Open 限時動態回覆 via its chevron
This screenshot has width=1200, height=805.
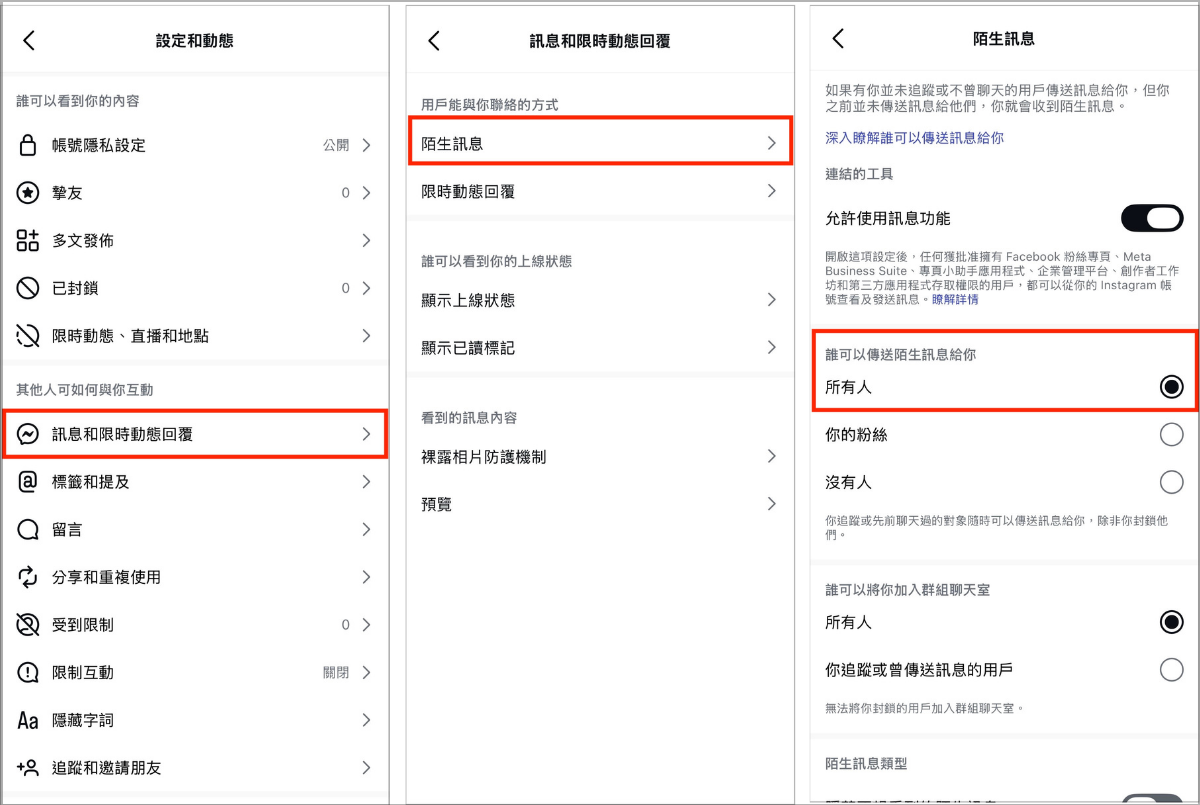tap(771, 191)
